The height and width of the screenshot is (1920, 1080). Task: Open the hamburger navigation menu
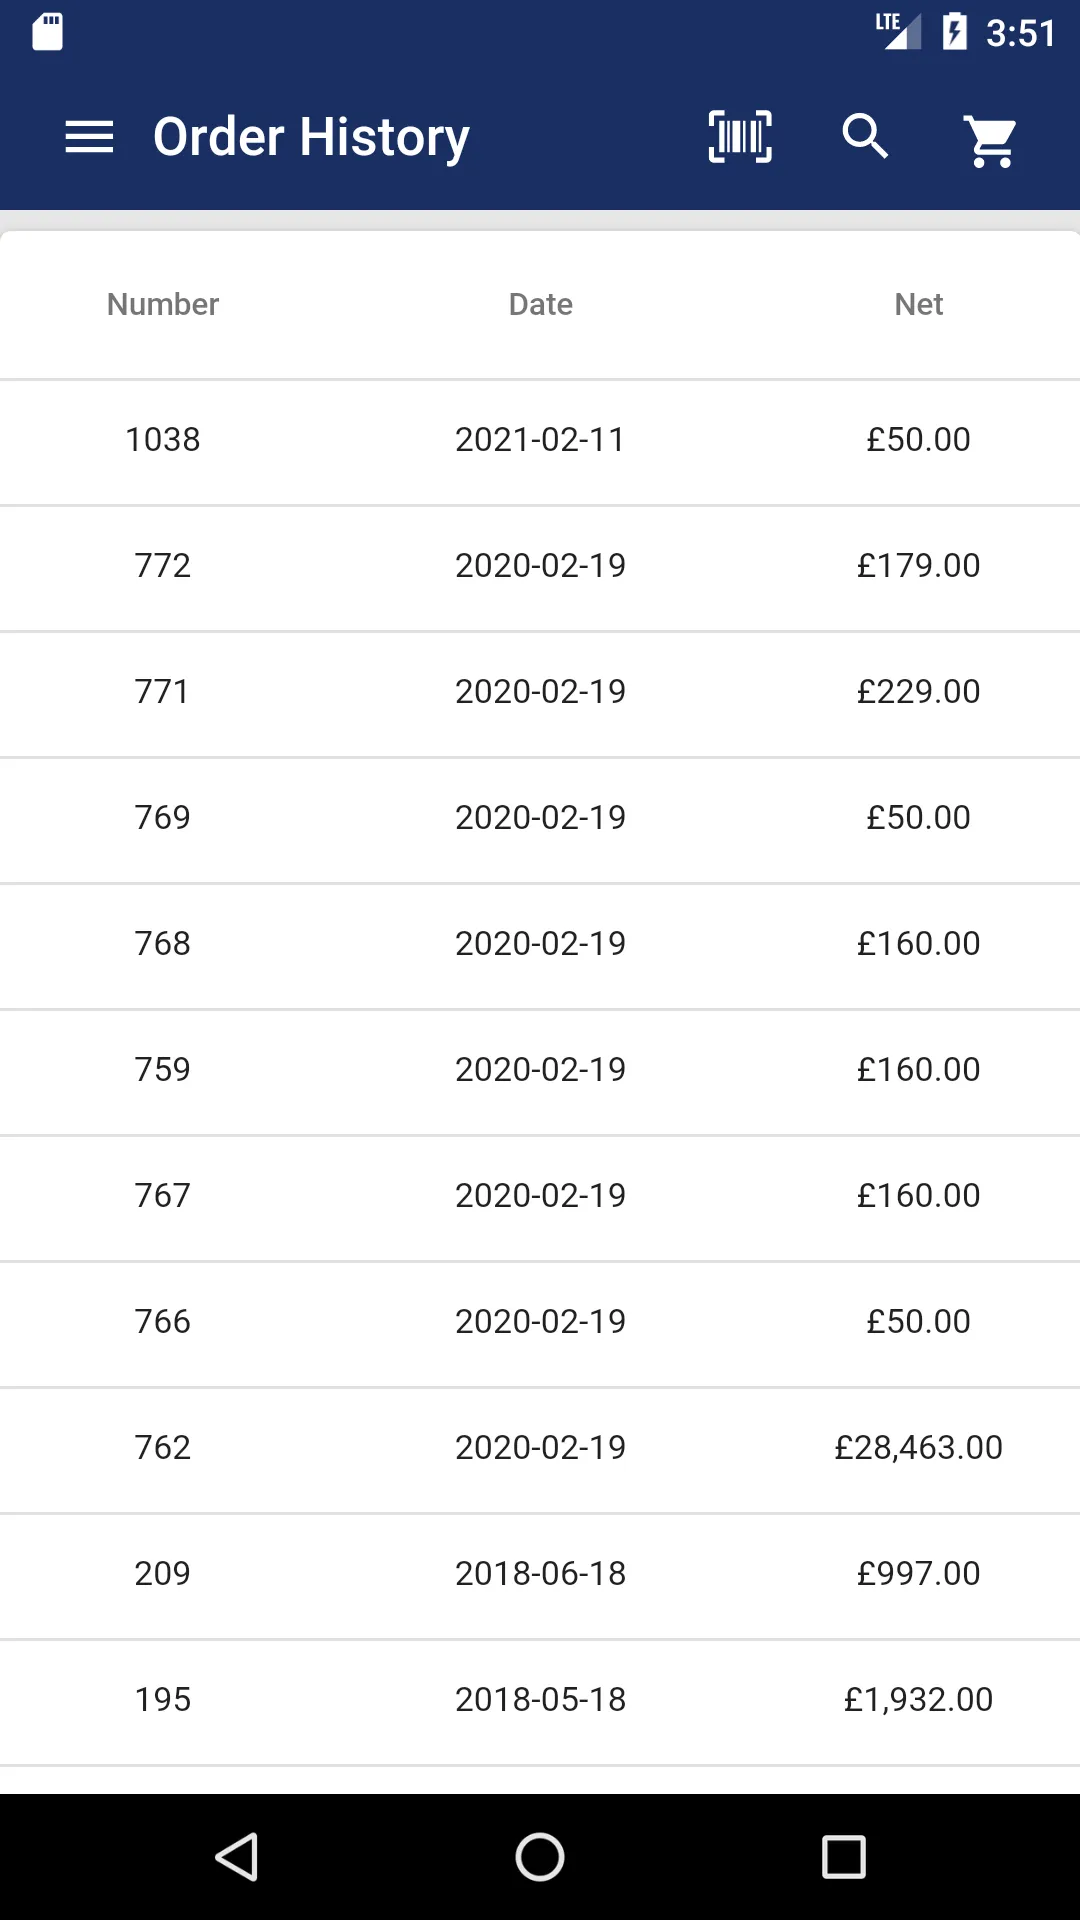[x=89, y=137]
